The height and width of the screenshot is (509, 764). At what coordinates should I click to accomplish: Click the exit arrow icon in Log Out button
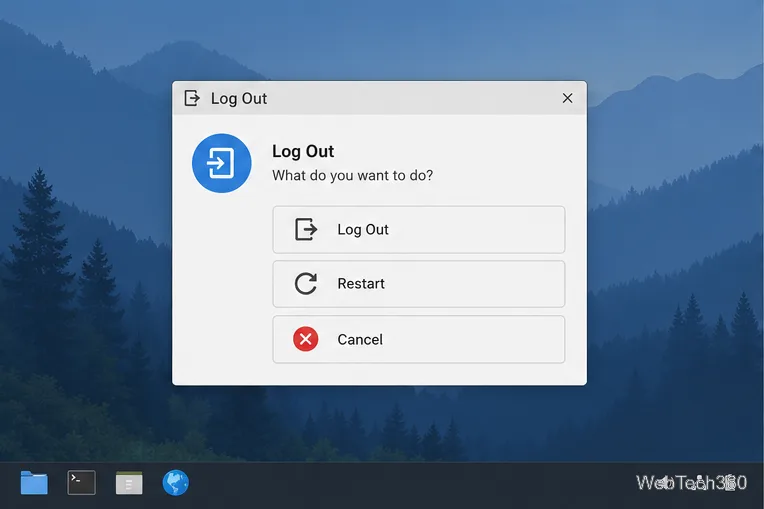[306, 229]
